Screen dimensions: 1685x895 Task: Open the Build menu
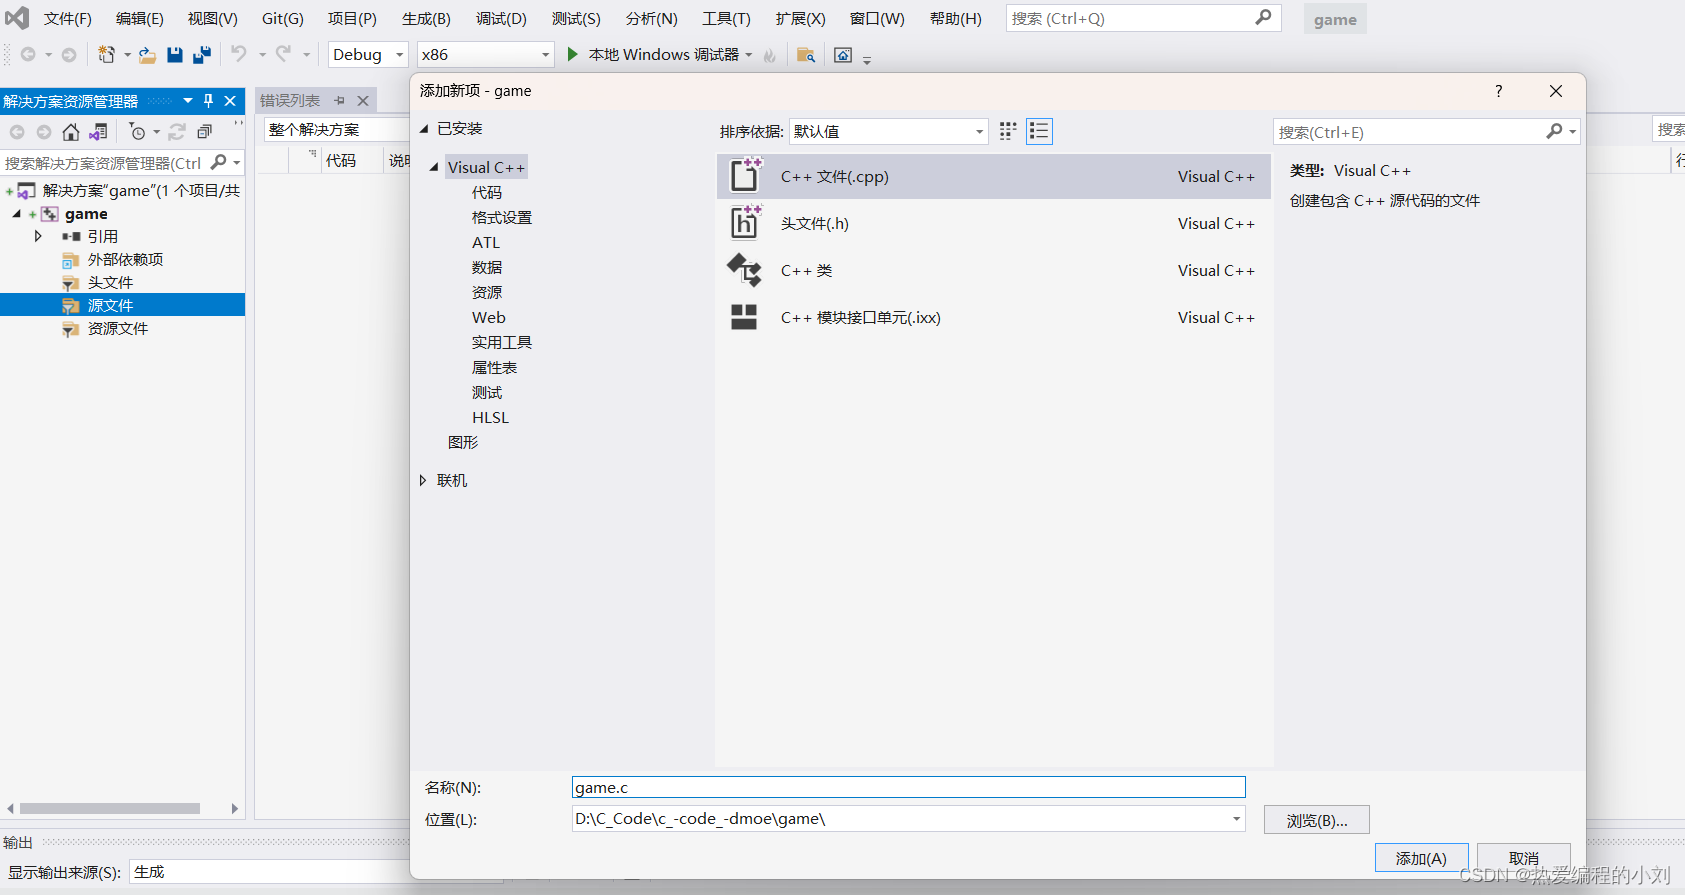click(426, 19)
